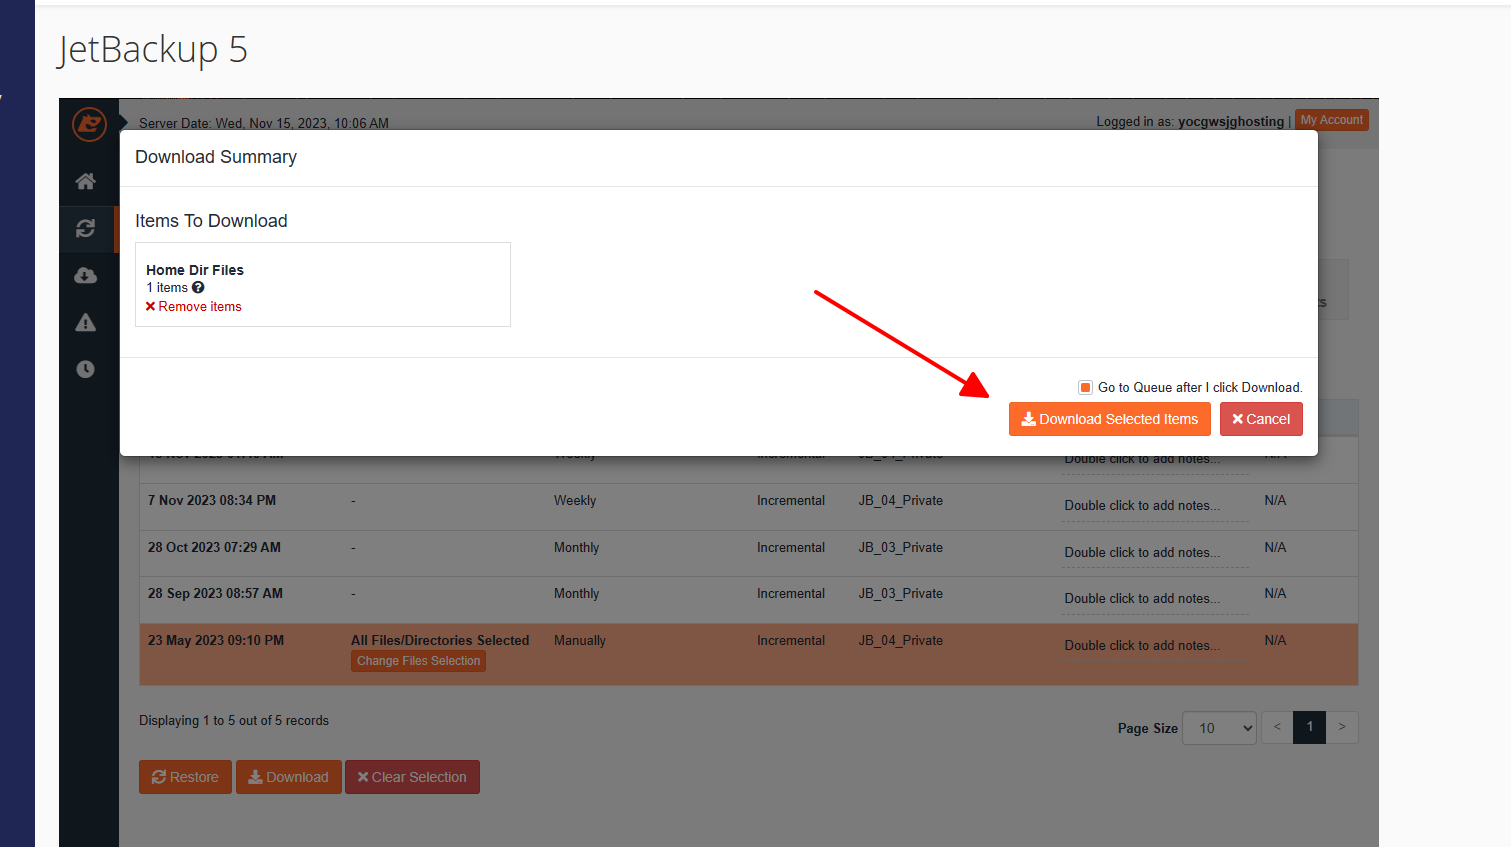Click the notes field for 28 Oct 2023 backup

[x=1156, y=553]
